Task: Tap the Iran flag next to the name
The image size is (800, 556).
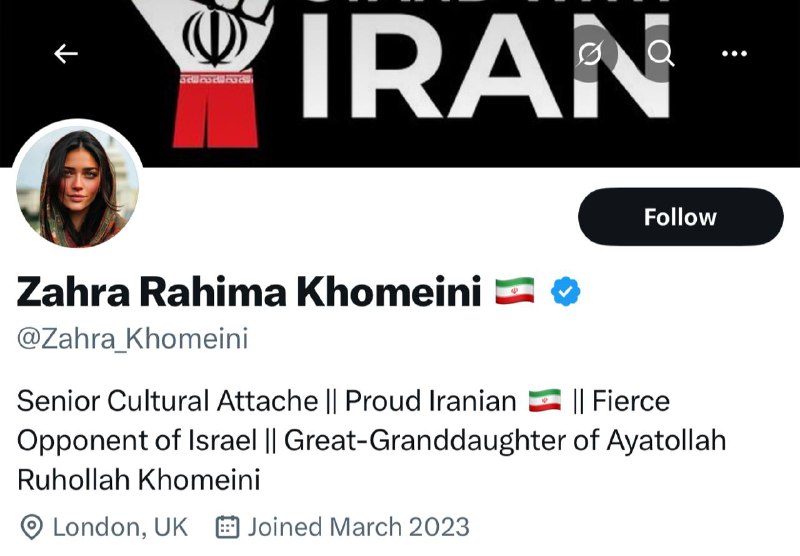Action: [515, 292]
